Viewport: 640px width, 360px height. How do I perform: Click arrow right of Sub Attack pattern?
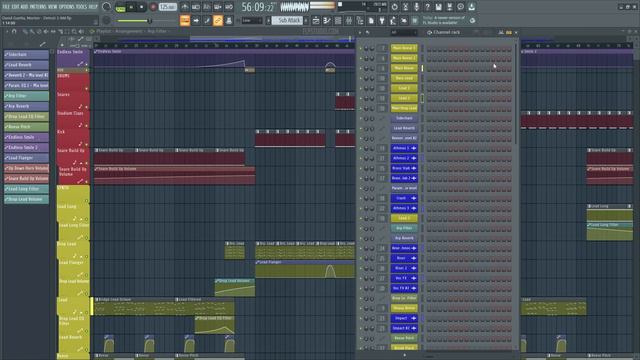pyautogui.click(x=306, y=20)
